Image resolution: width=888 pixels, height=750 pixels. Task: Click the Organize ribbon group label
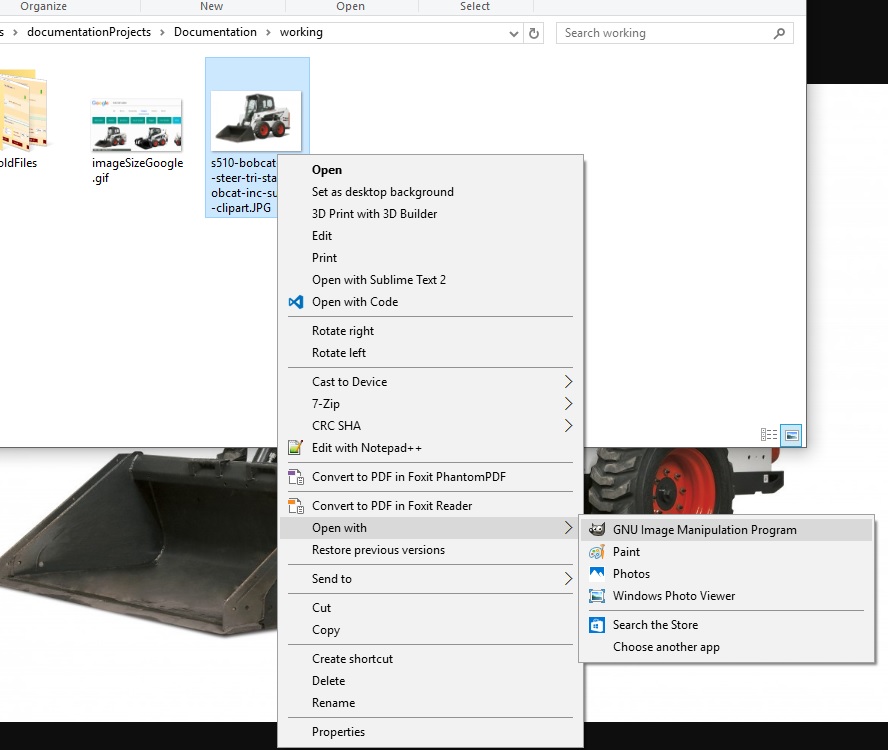44,6
